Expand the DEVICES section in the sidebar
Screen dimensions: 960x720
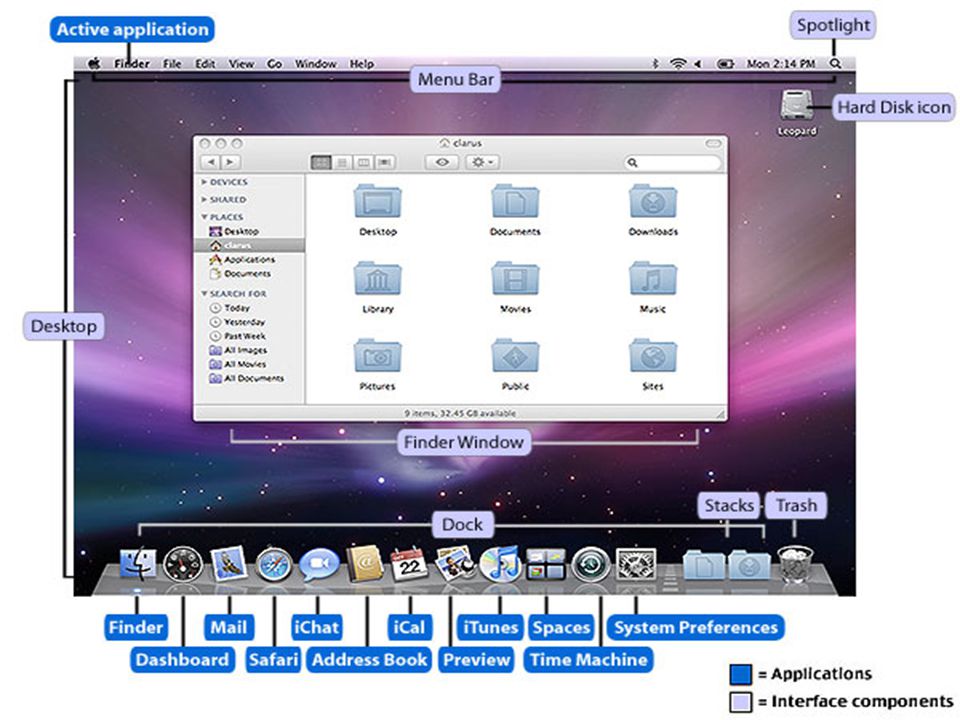click(204, 182)
